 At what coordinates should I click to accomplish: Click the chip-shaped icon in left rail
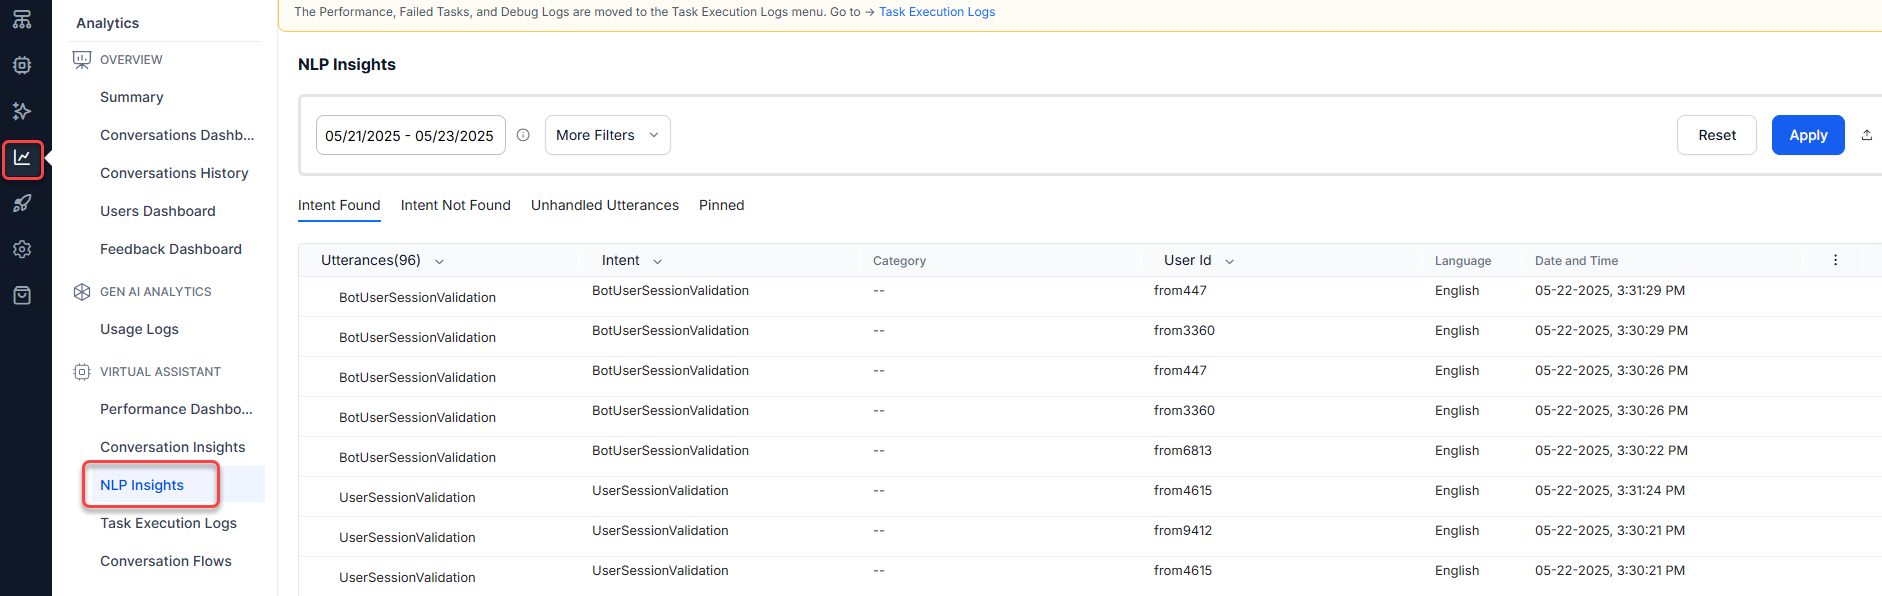(x=22, y=65)
